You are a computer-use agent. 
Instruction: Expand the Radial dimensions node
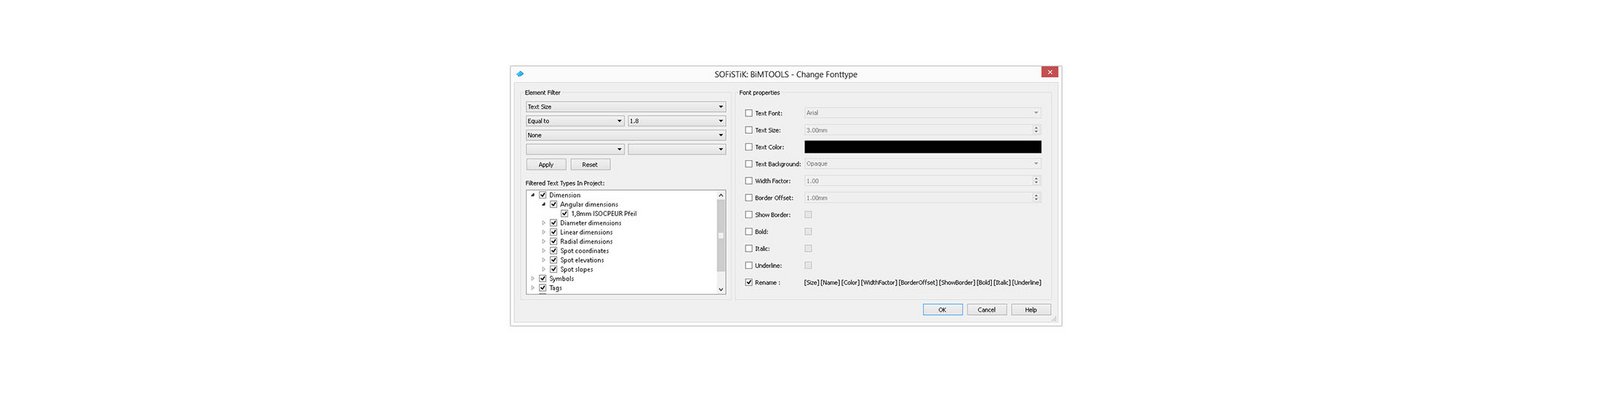(x=544, y=241)
